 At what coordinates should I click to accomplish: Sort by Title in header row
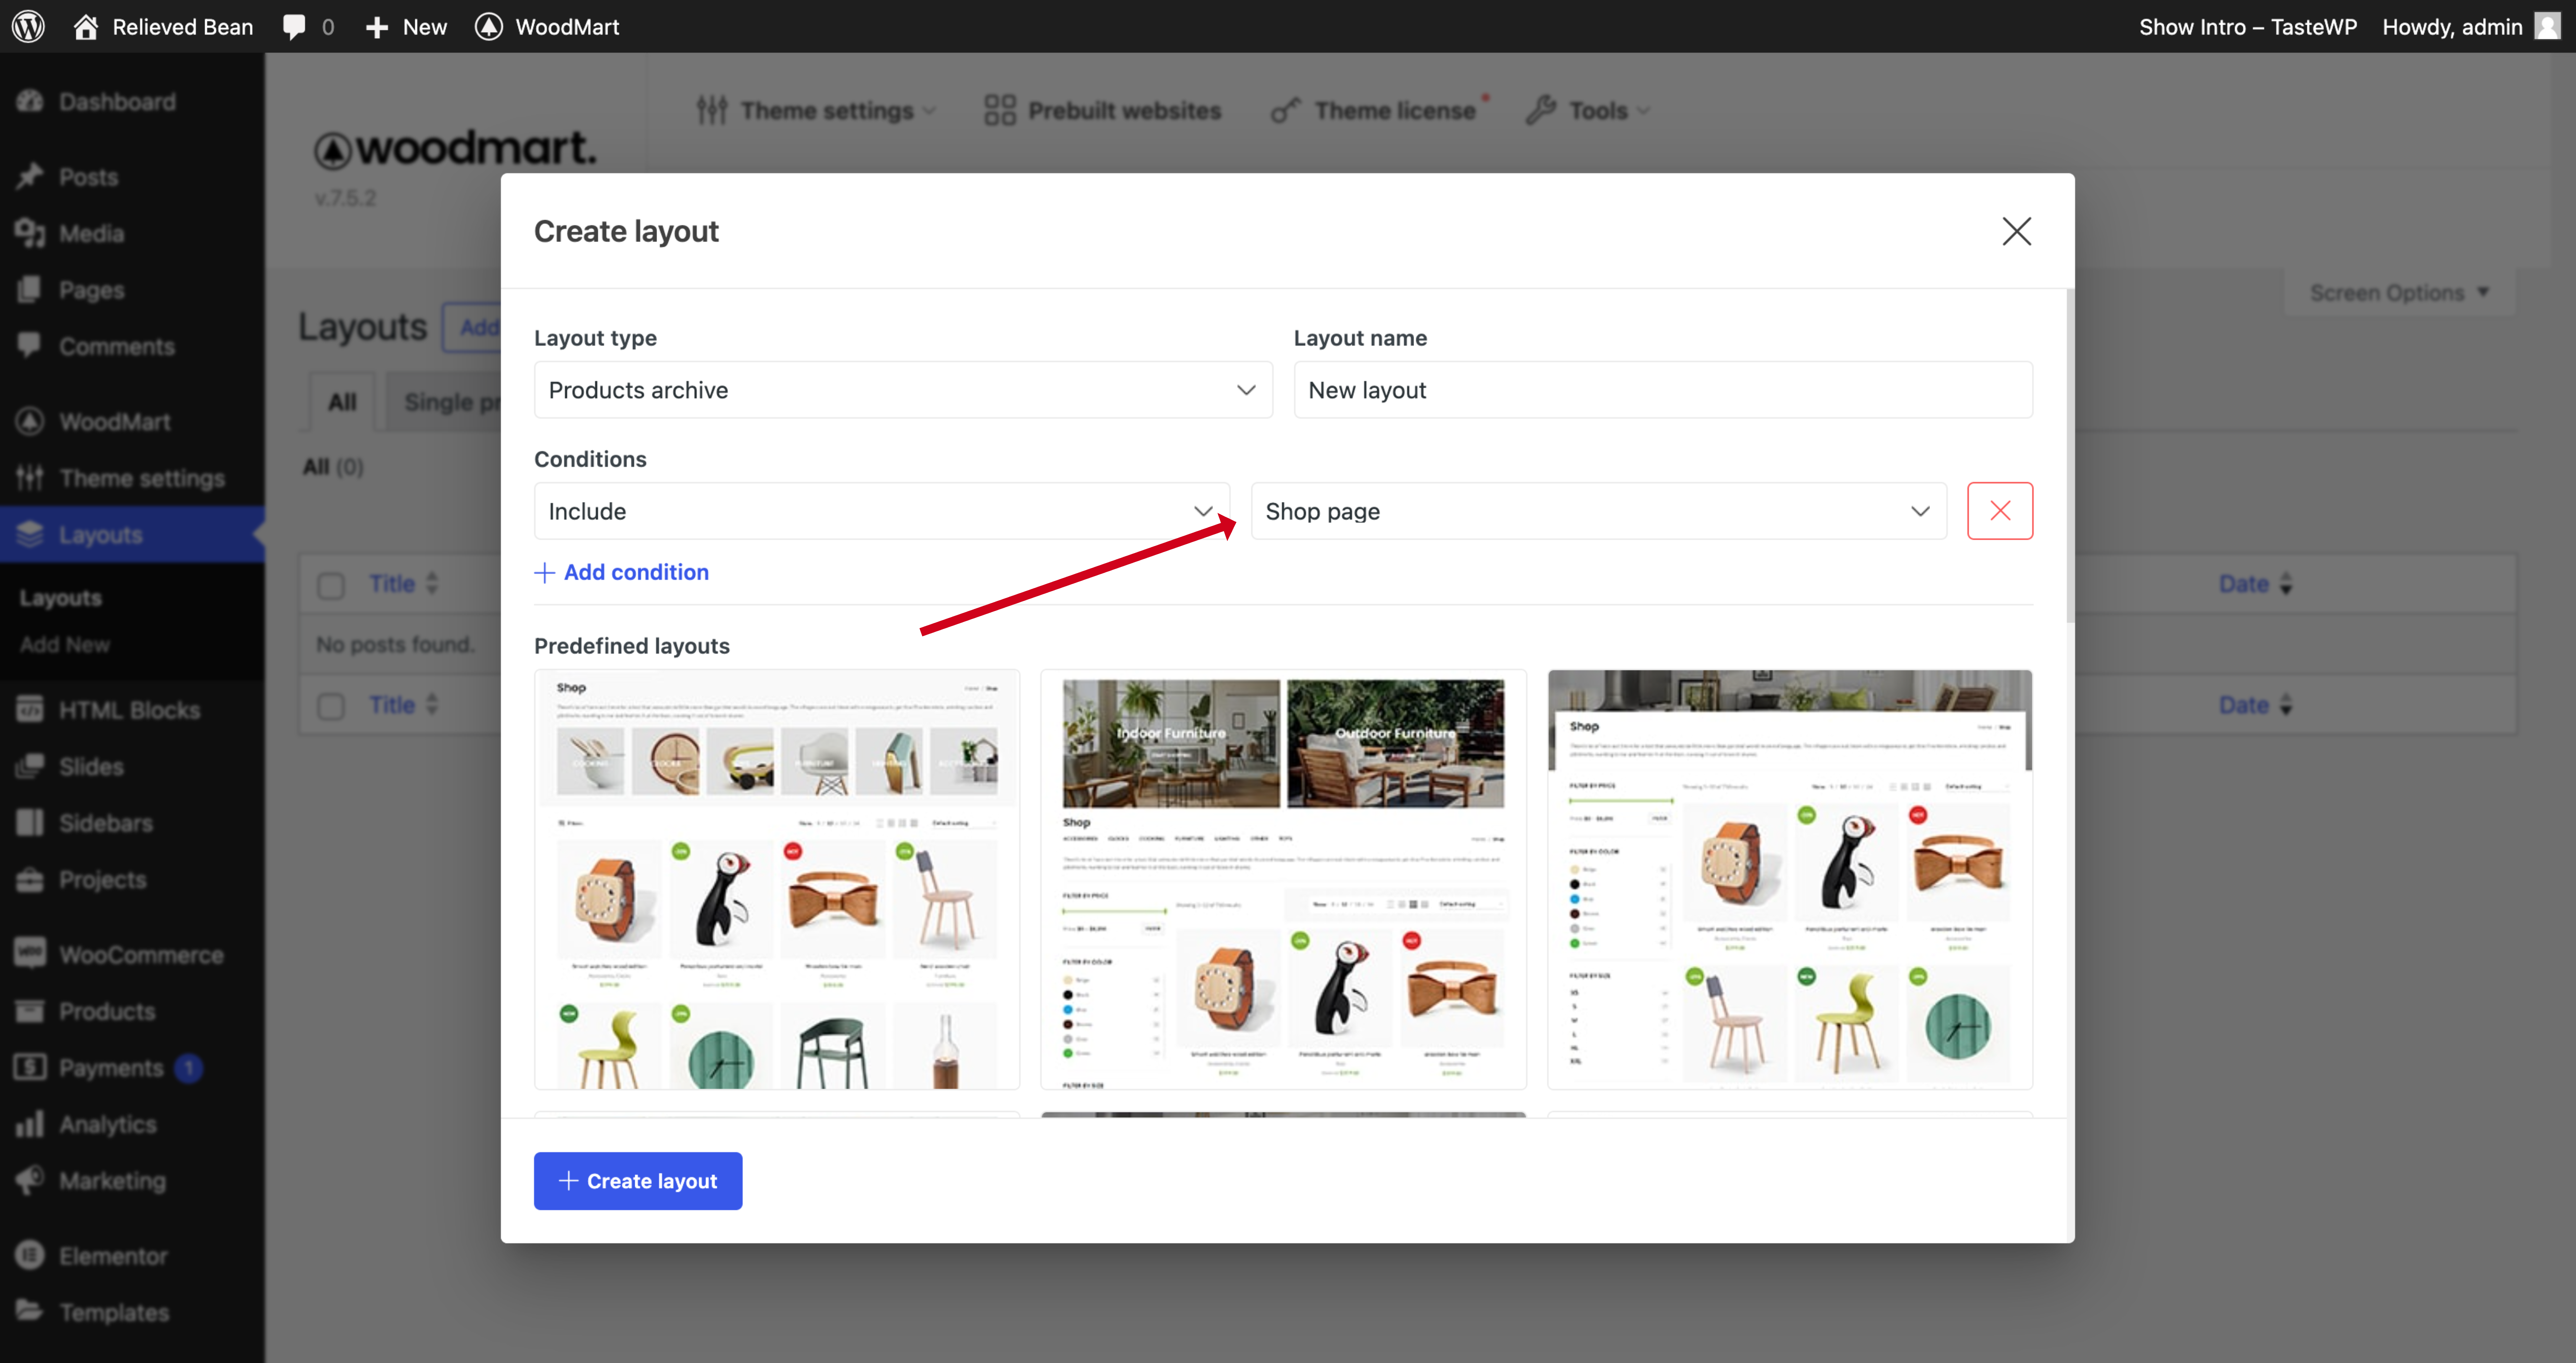click(404, 584)
